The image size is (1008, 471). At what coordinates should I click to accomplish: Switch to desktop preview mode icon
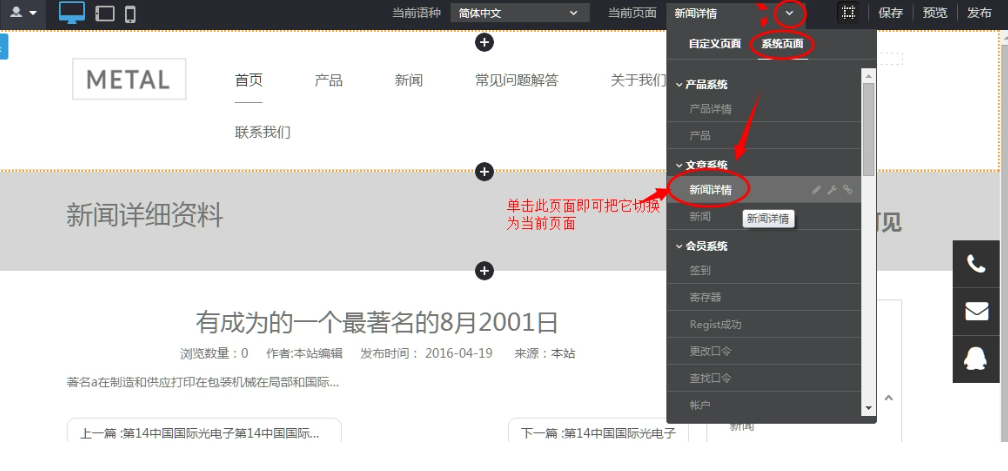point(72,13)
